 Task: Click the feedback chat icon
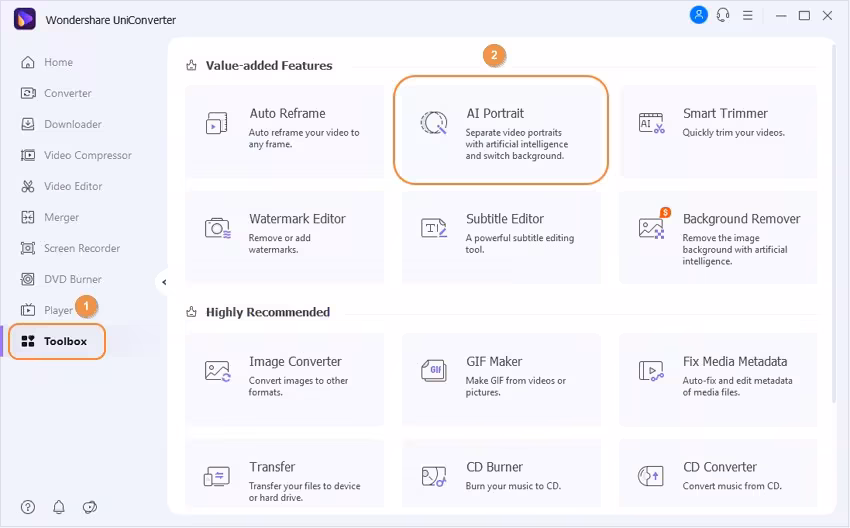[x=90, y=507]
